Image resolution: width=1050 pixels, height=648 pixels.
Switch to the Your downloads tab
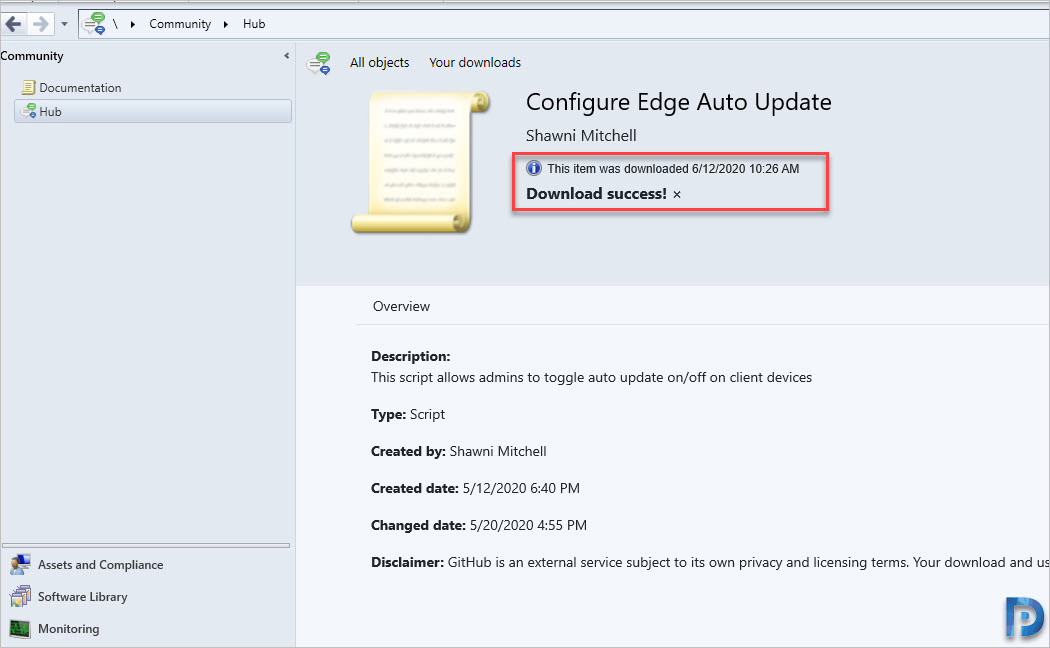(475, 62)
